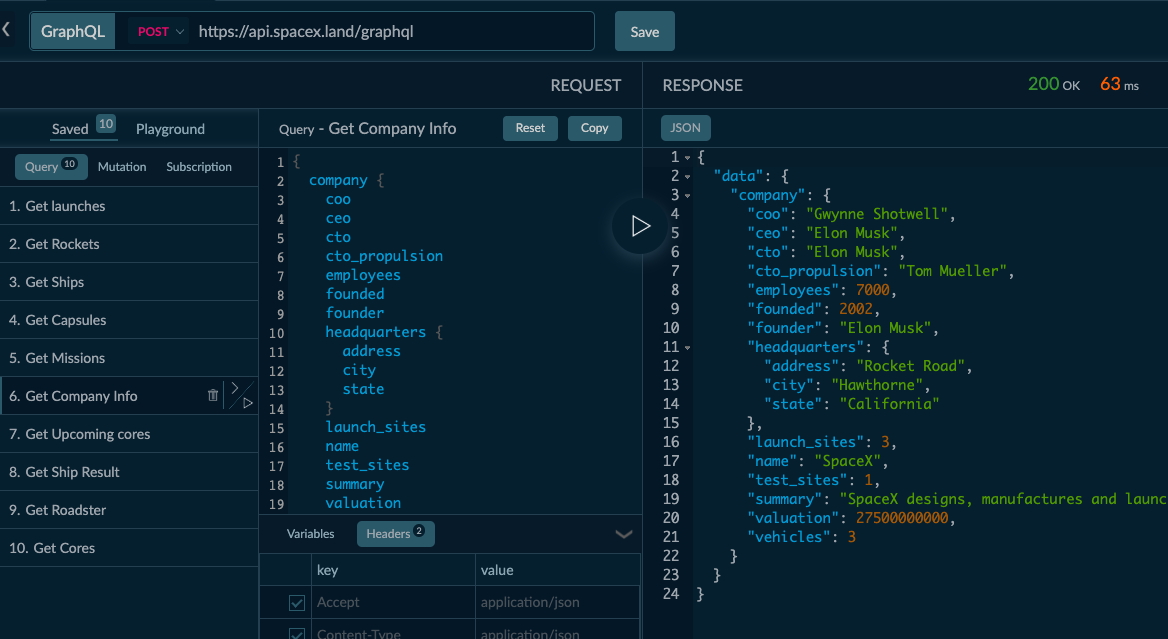The image size is (1168, 639).
Task: Click the Save button
Action: pos(644,31)
